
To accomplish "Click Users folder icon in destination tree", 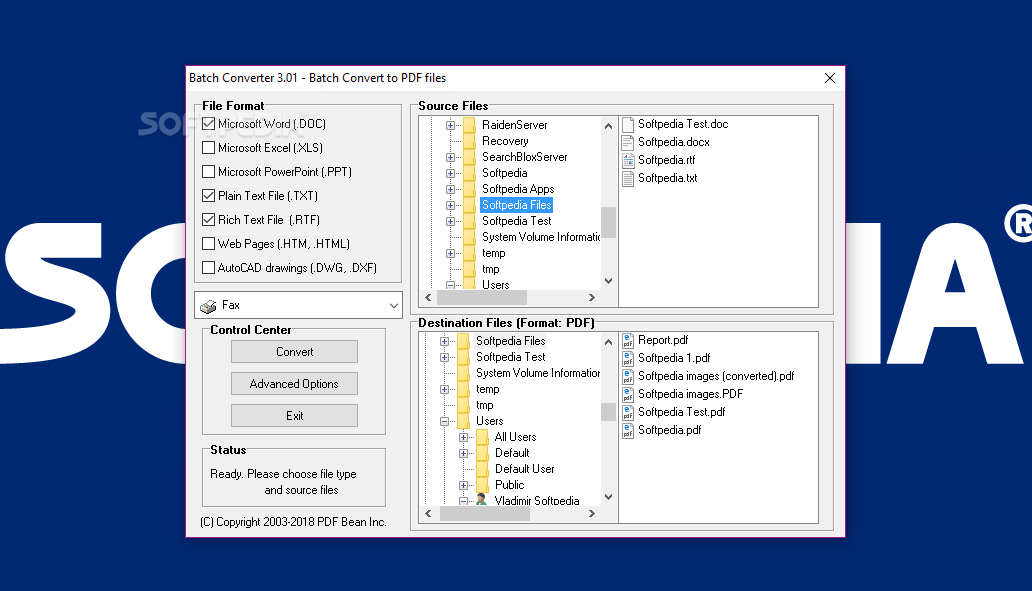I will point(463,421).
